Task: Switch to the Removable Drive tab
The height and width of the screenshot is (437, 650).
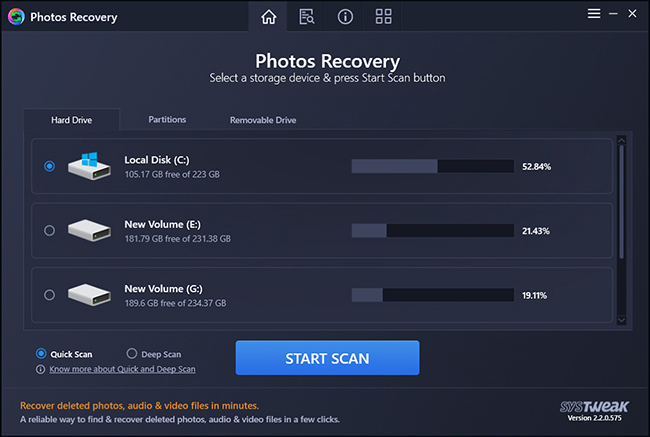Action: pos(262,120)
